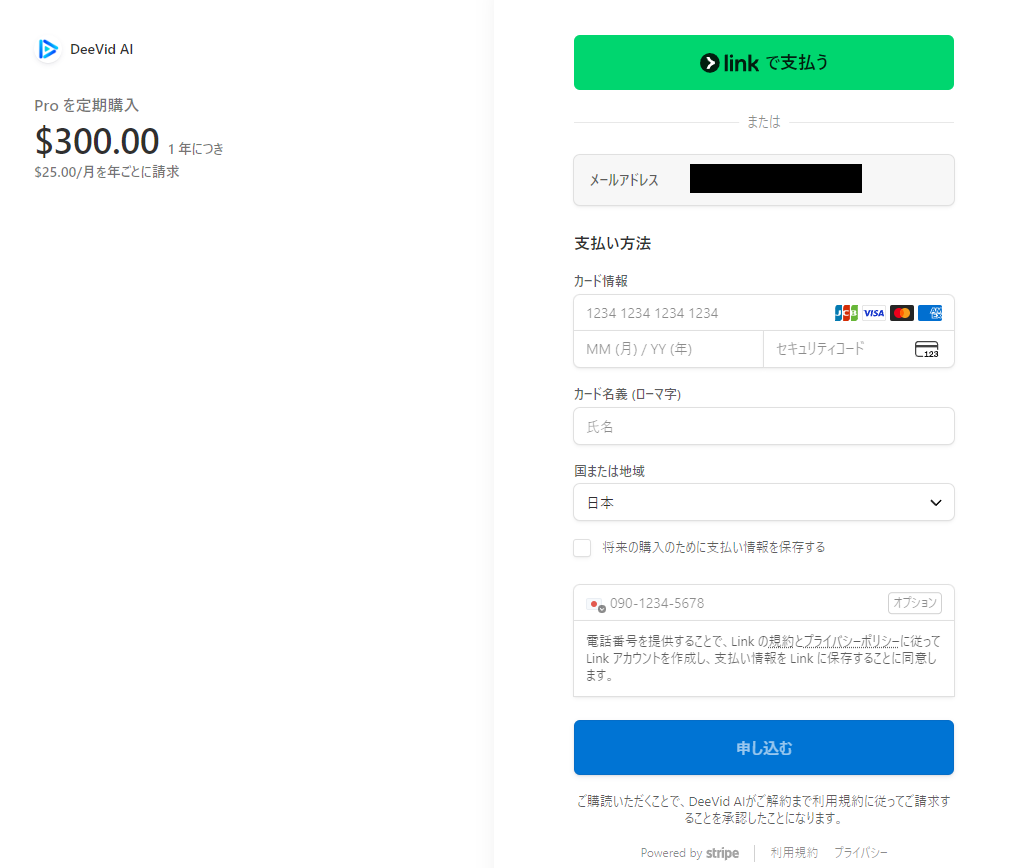Click the Mastercard brand icon
The width and height of the screenshot is (1022, 868).
pos(902,313)
